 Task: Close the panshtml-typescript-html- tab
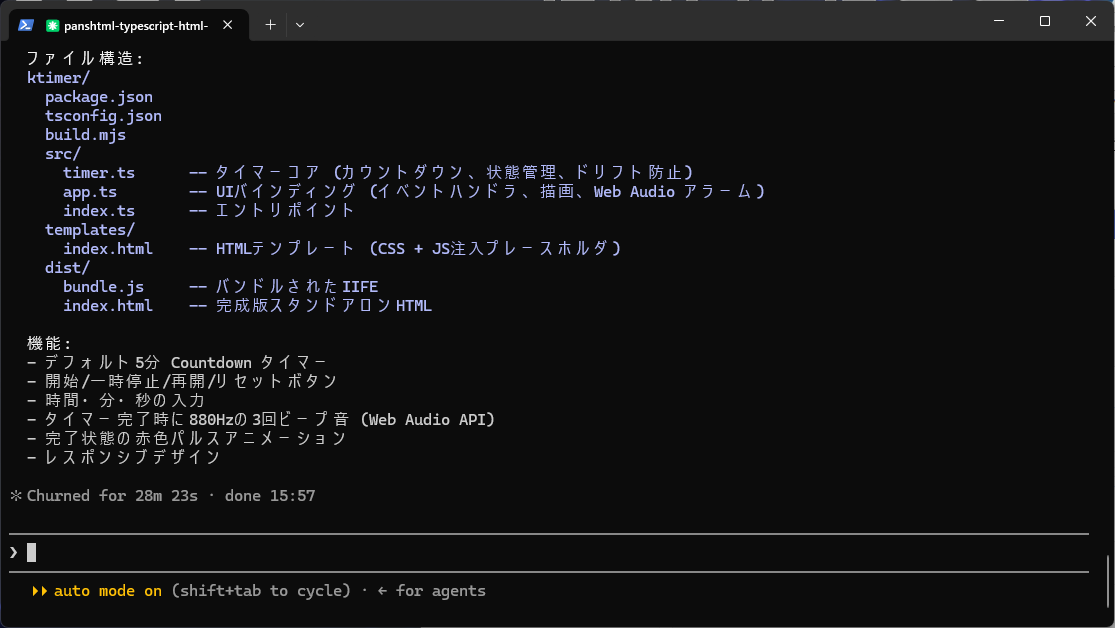228,25
